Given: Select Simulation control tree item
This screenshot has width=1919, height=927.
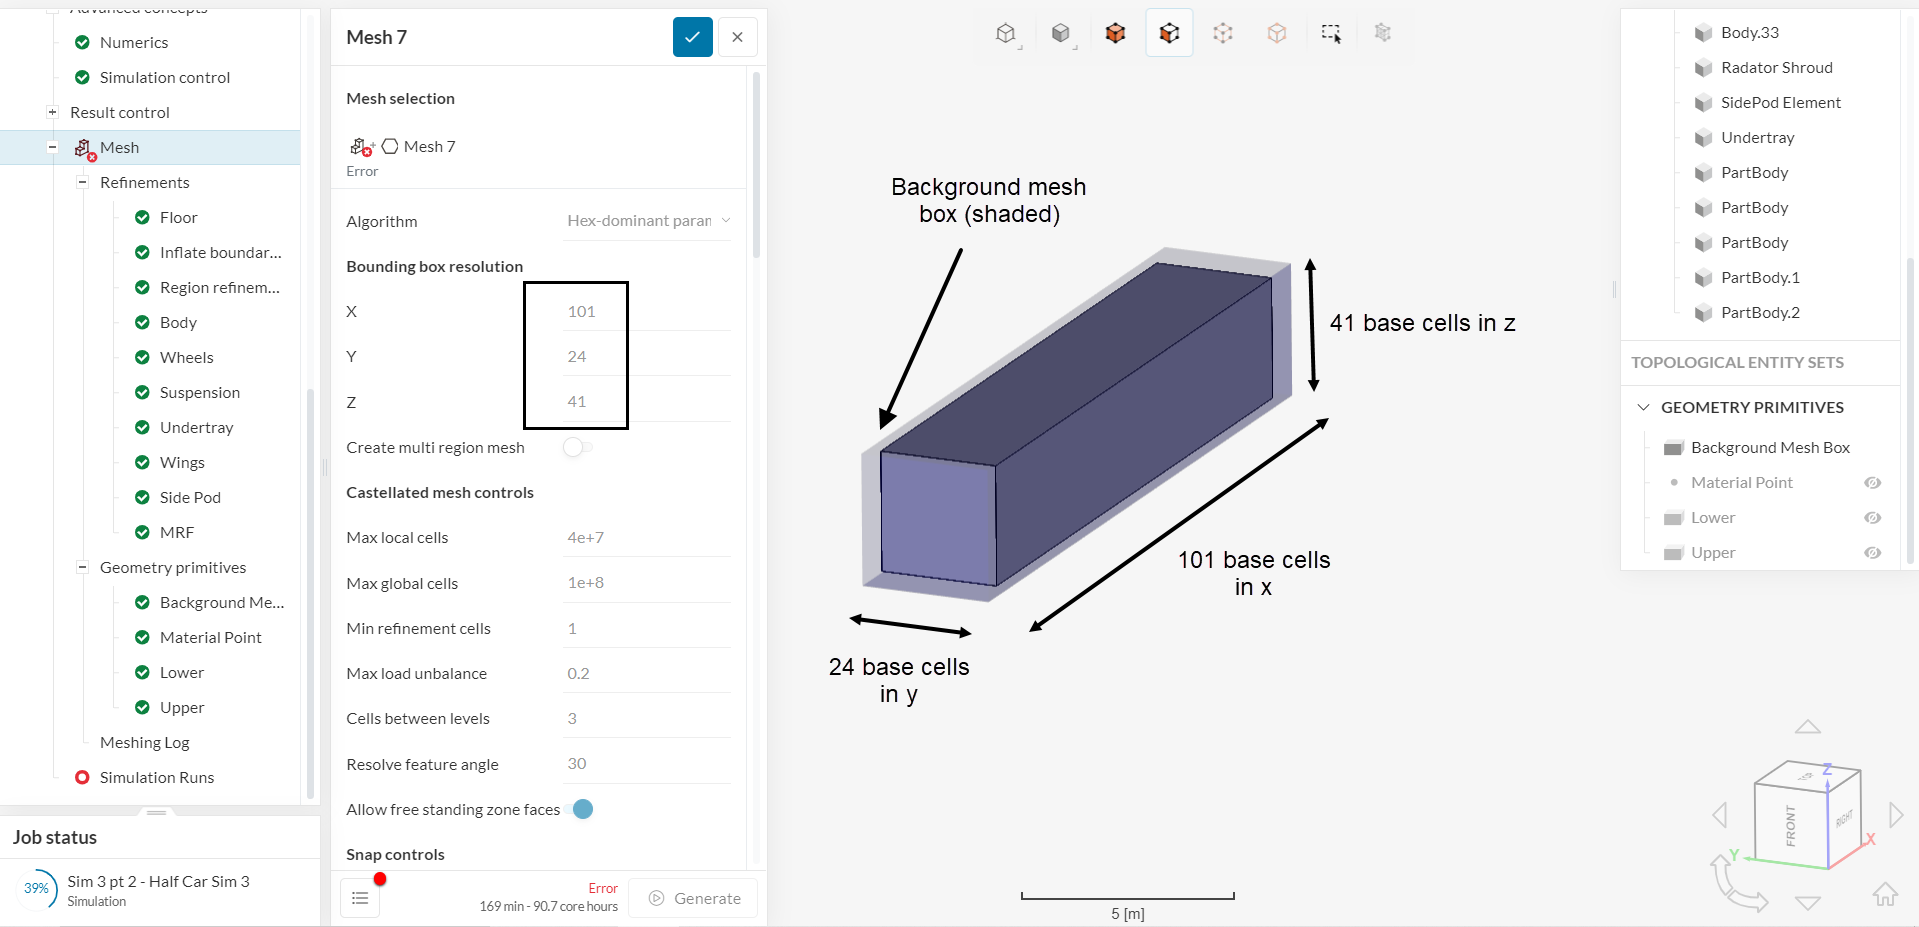Looking at the screenshot, I should [165, 77].
